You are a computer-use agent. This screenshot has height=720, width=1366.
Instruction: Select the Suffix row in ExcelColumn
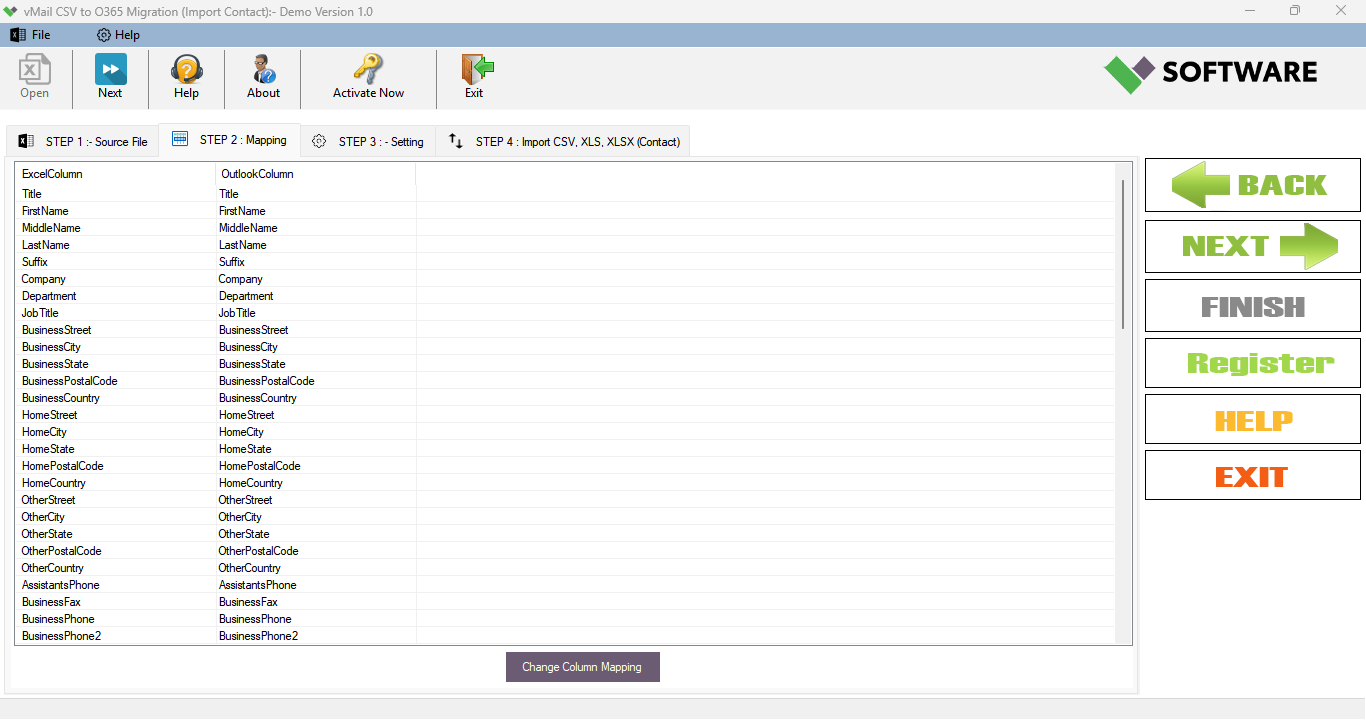pos(35,262)
